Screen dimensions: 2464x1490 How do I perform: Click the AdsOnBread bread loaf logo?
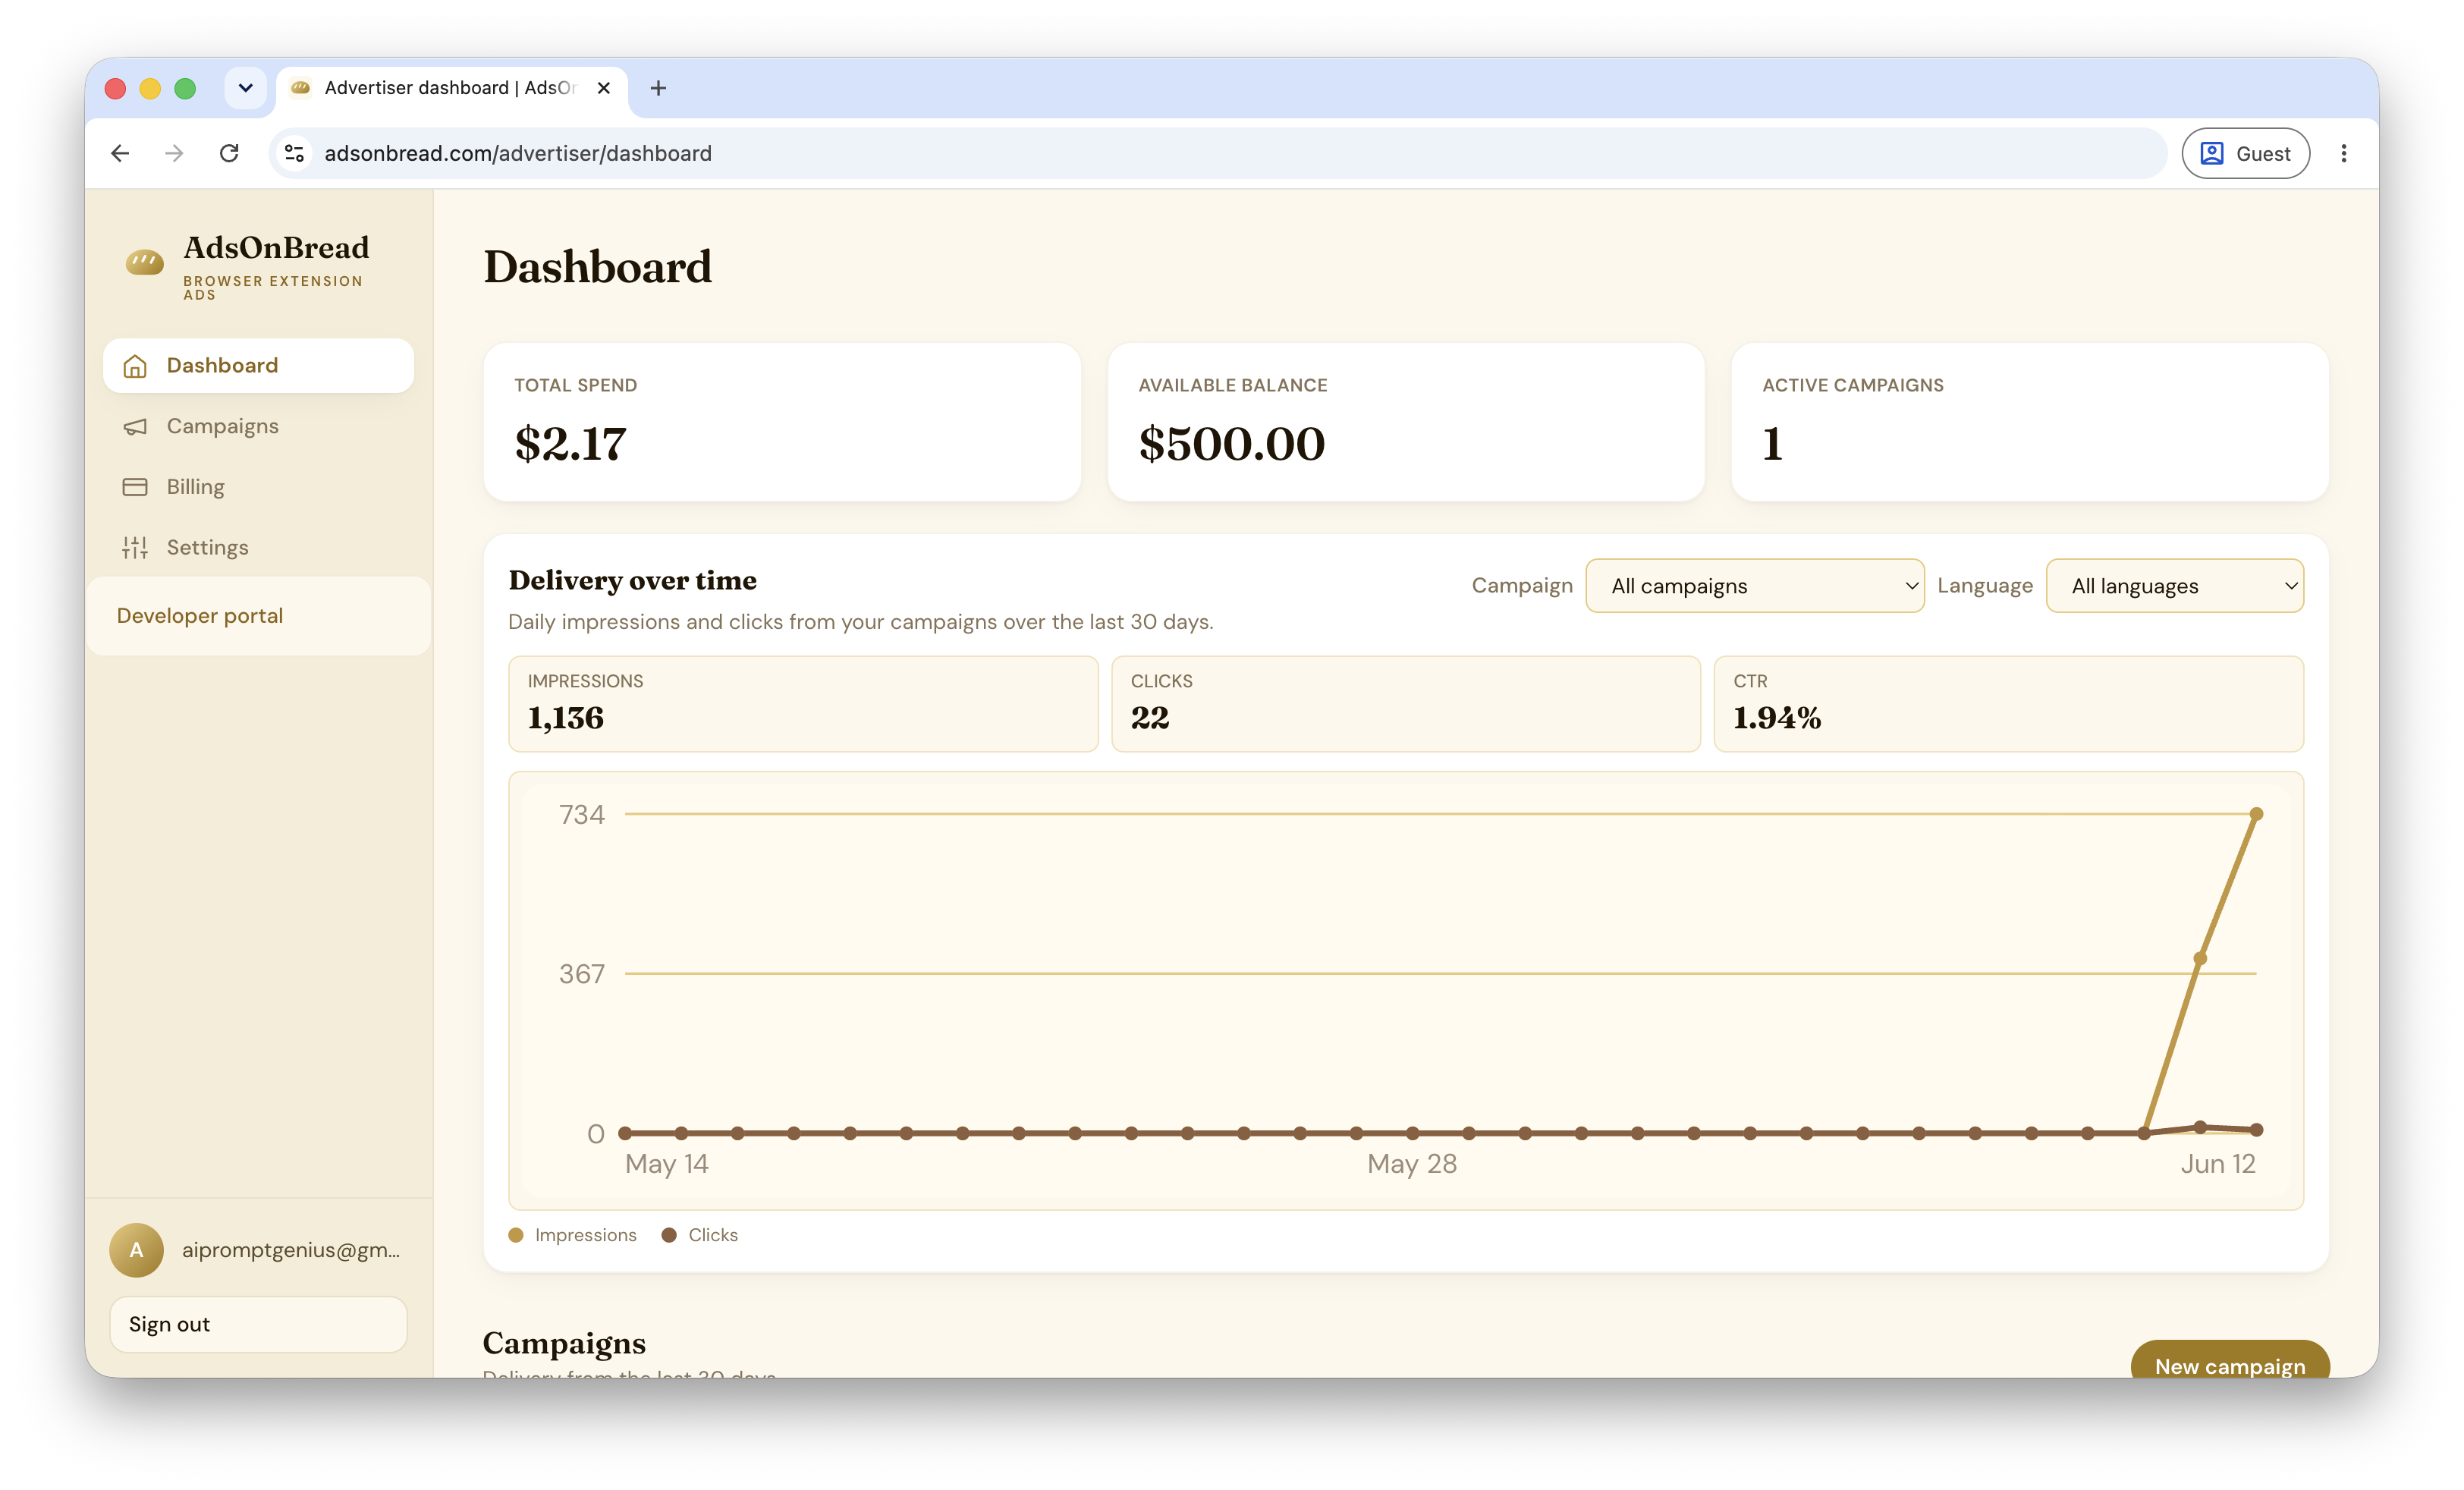[x=145, y=262]
